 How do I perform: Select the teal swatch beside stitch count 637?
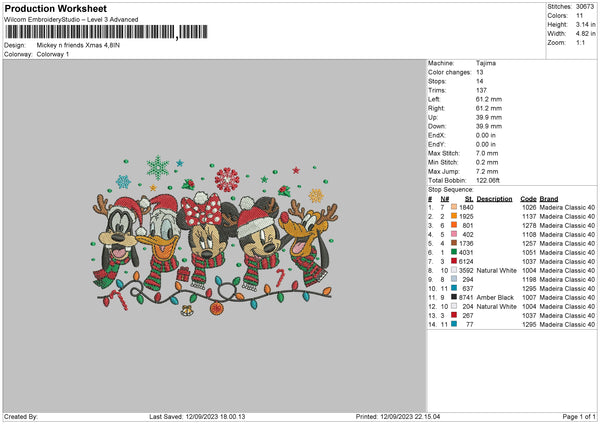click(x=454, y=288)
